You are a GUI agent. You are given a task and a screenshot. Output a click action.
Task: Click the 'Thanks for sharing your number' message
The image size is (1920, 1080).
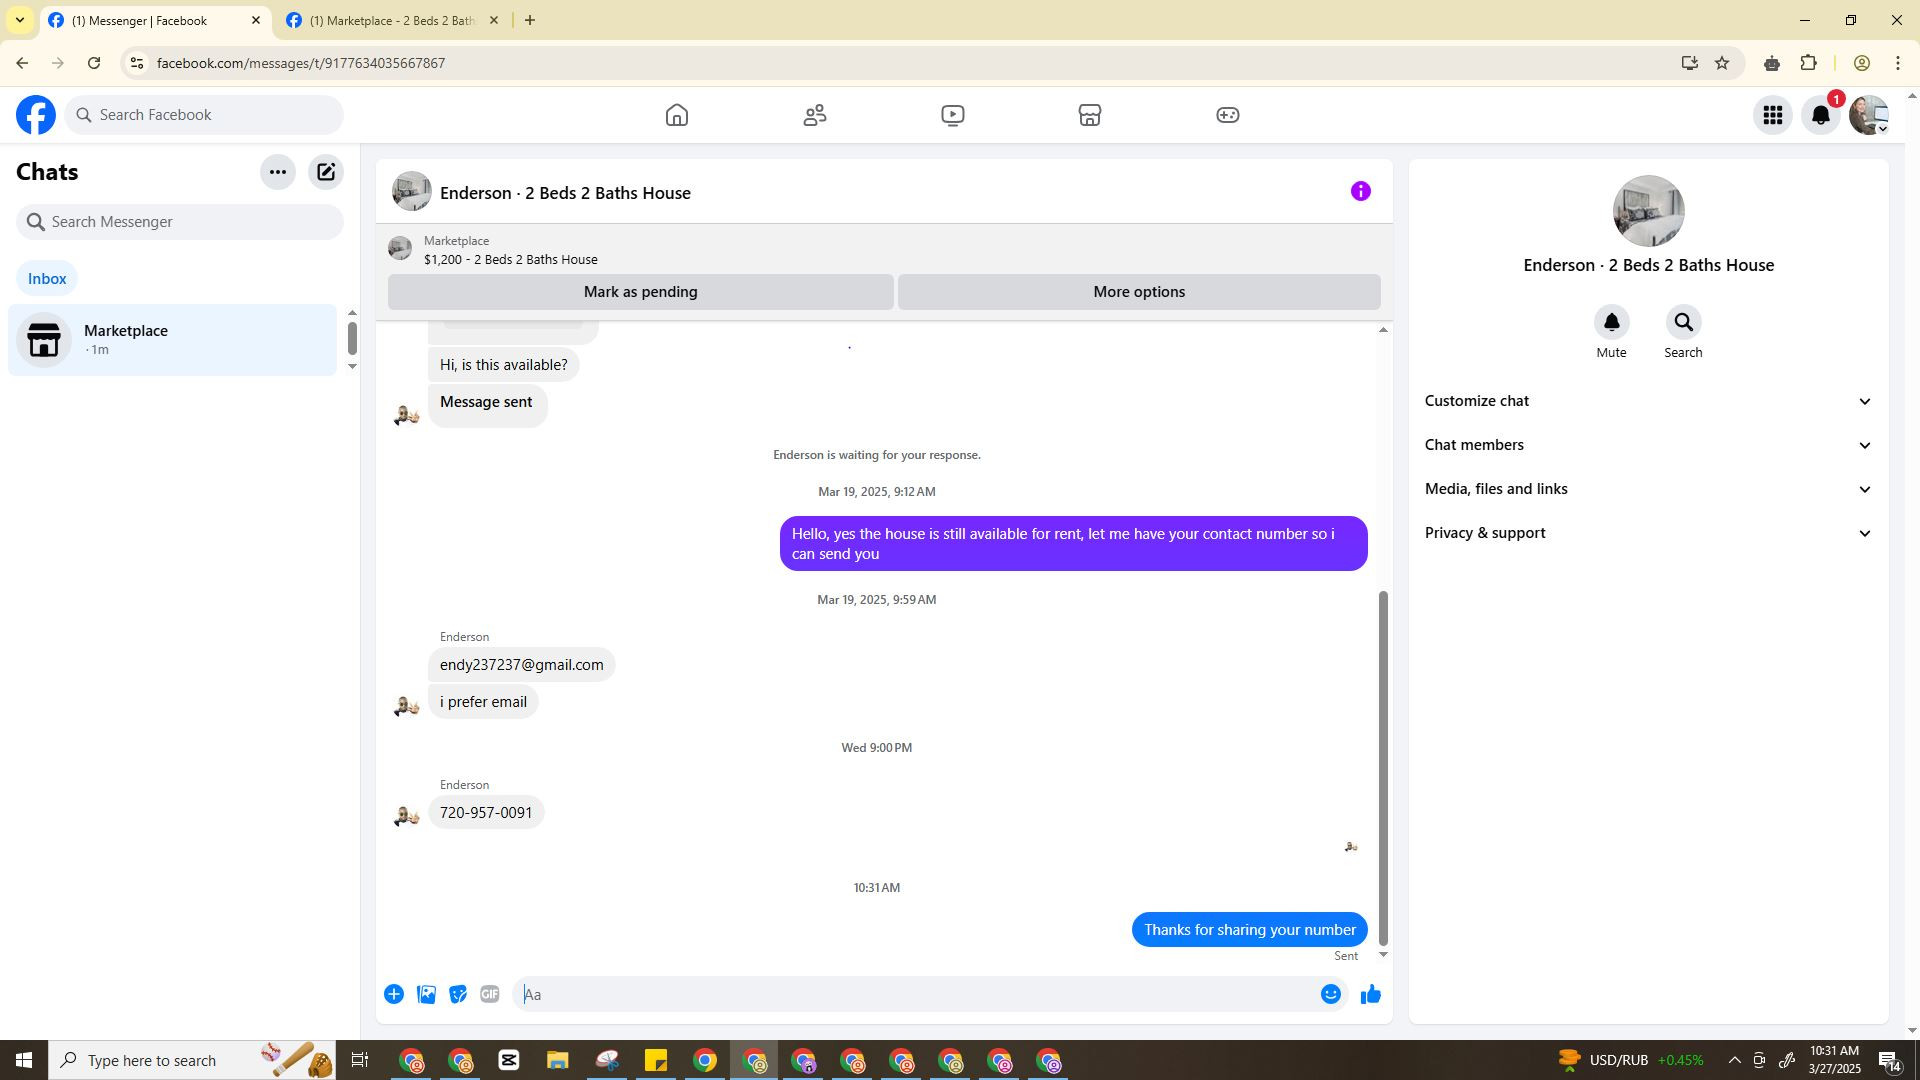pyautogui.click(x=1250, y=930)
